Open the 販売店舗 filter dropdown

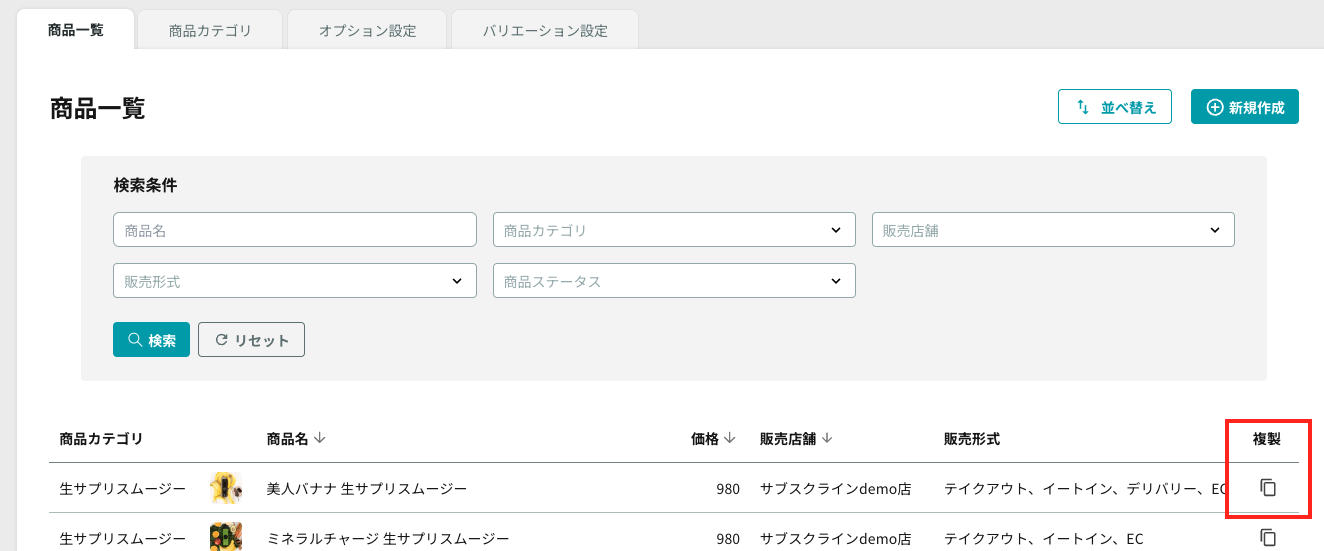[1053, 230]
